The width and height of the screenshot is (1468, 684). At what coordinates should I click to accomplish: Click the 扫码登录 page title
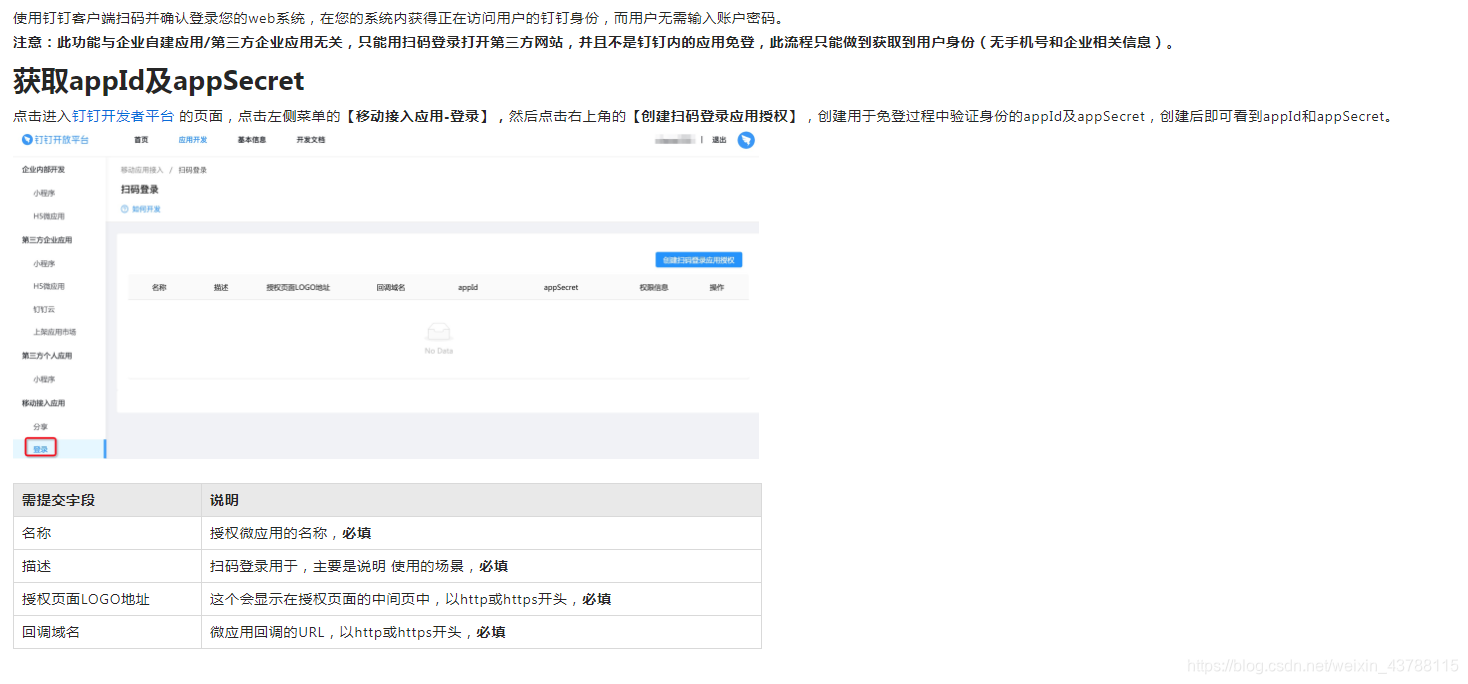[140, 189]
